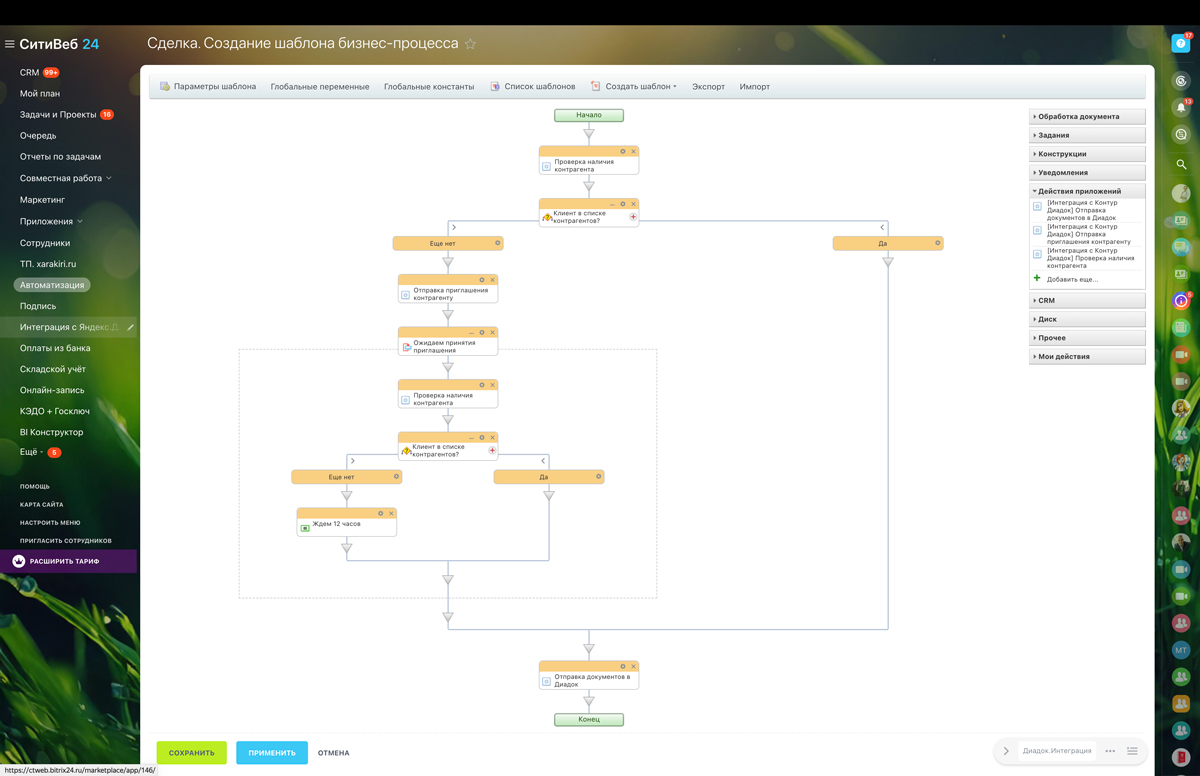Open 'Глобальные переменные' in the toolbar

pos(320,87)
